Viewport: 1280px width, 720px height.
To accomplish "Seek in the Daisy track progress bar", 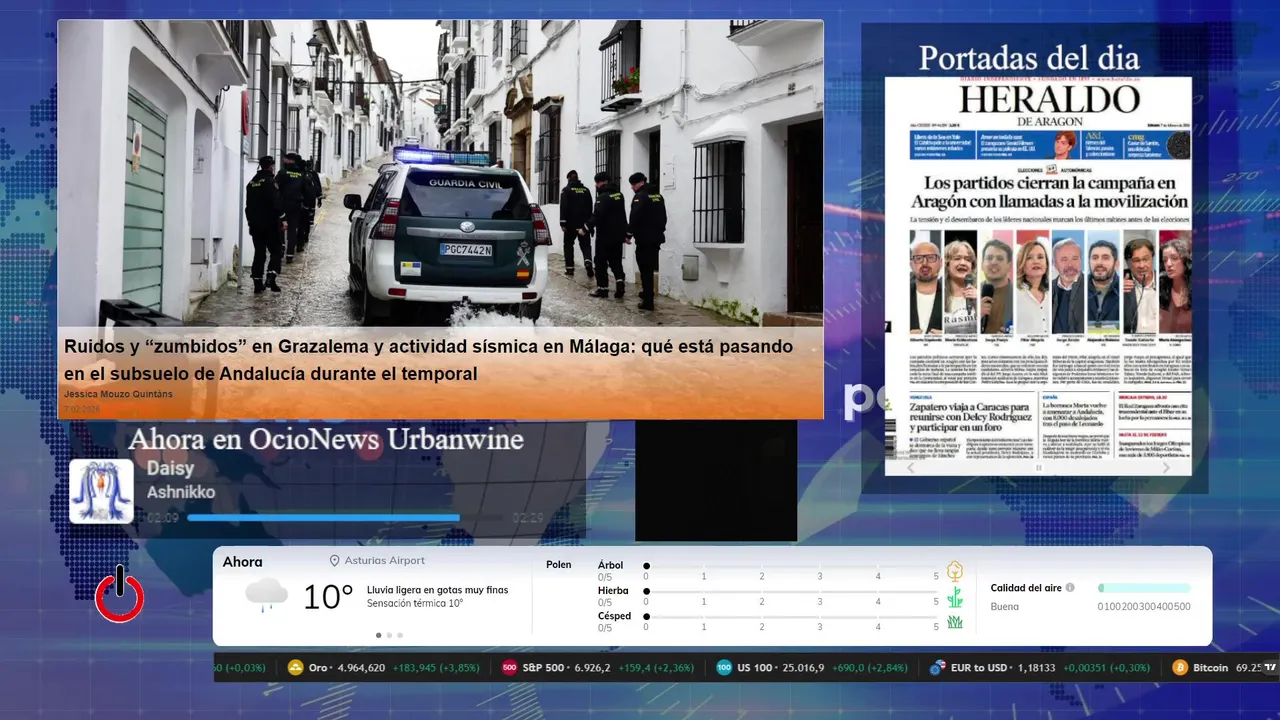I will coord(345,518).
